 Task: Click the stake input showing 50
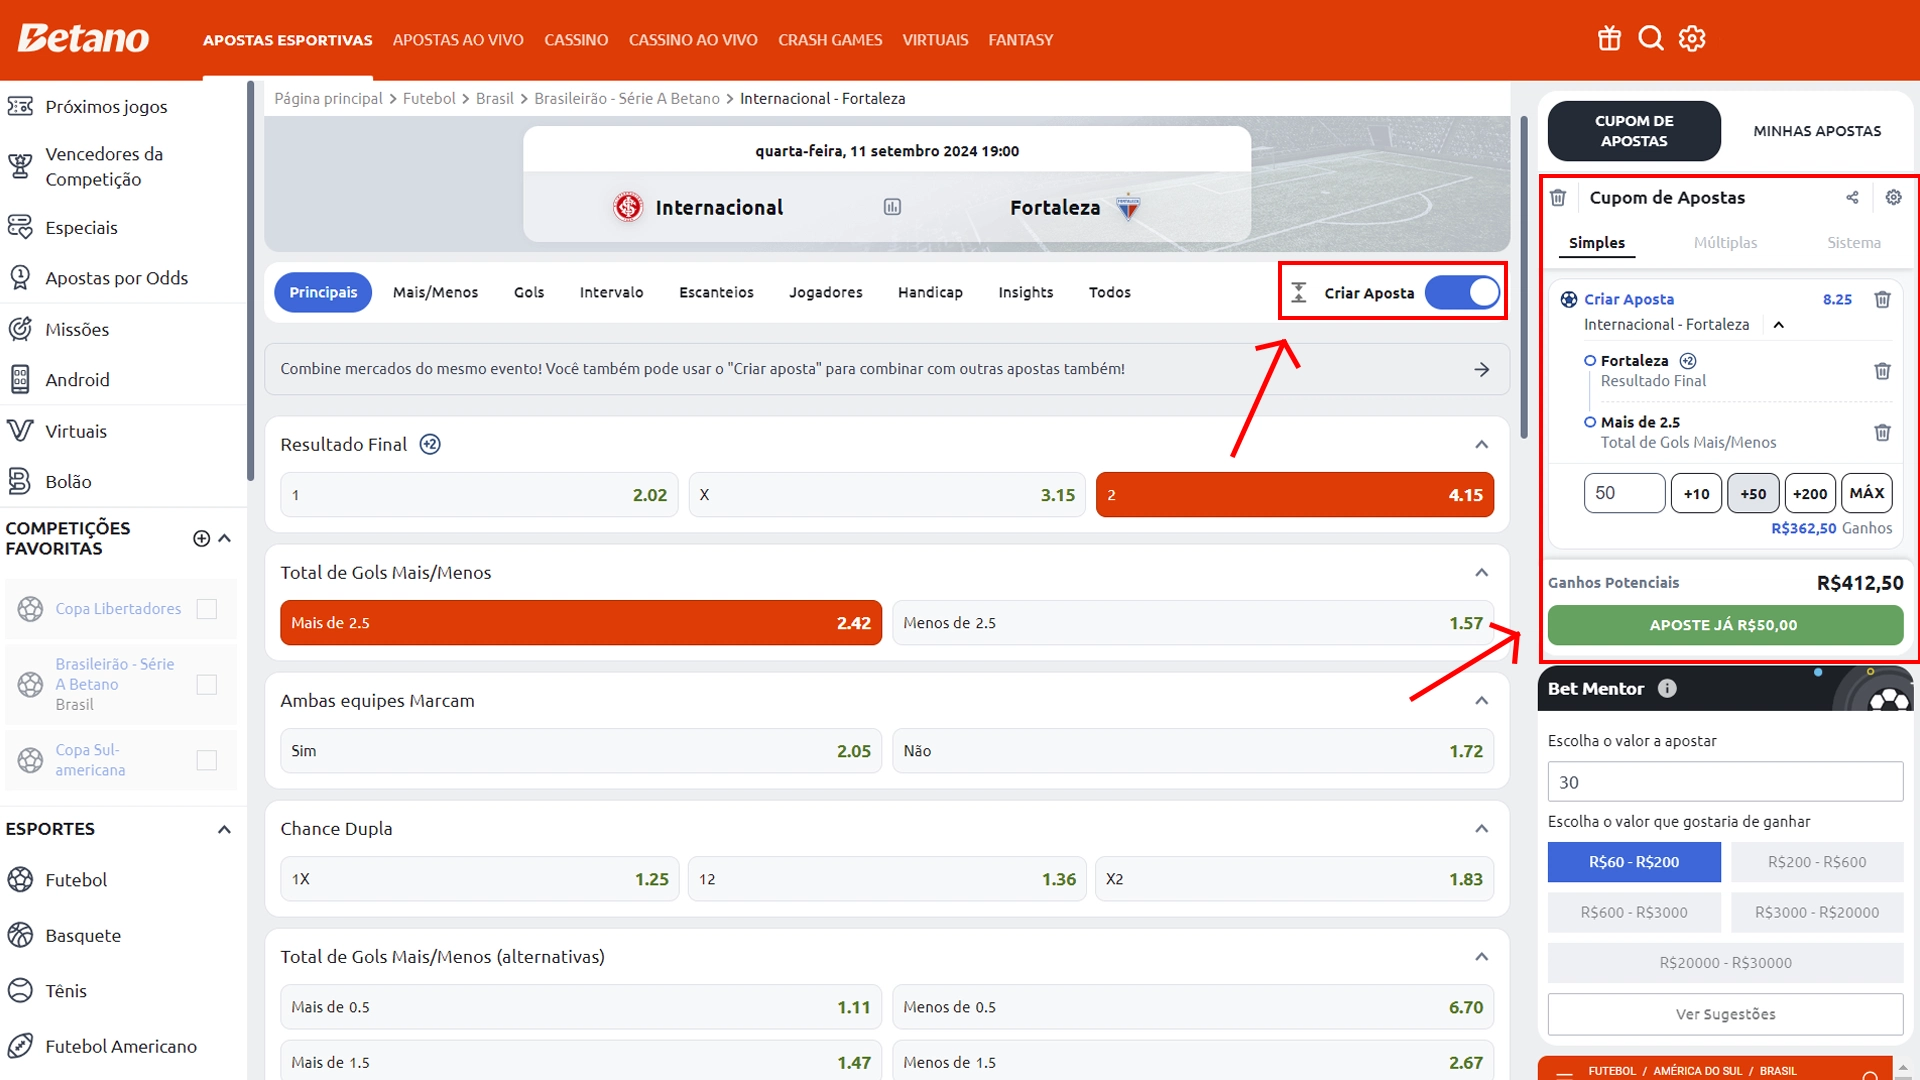click(1624, 493)
